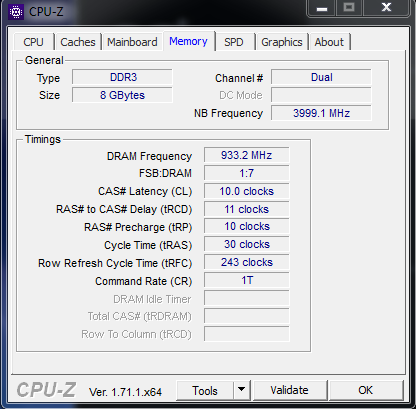Screen dimensions: 416x409
Task: Show the About tab
Action: (x=329, y=42)
